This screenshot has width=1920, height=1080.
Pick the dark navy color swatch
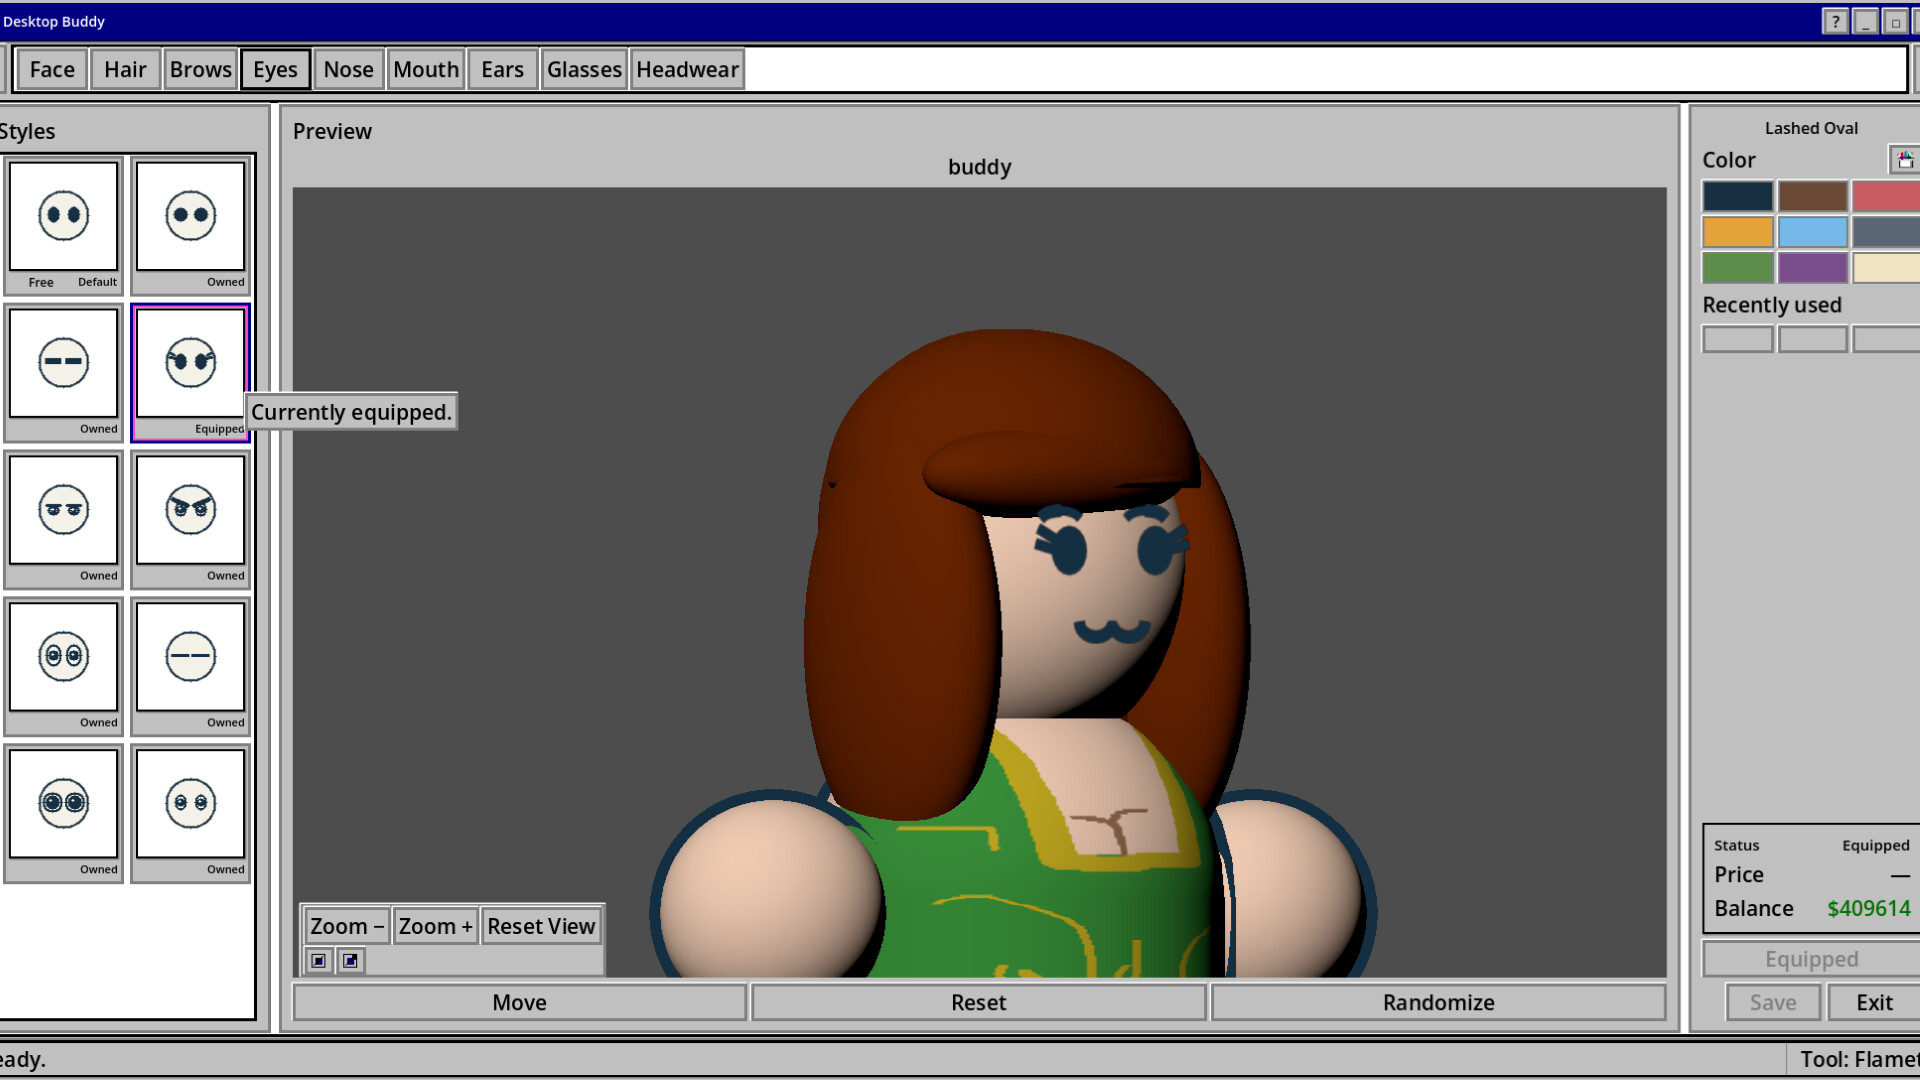tap(1738, 196)
